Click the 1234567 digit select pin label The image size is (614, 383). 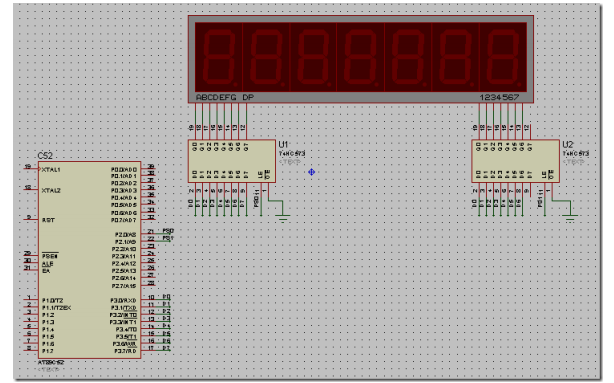pos(499,97)
